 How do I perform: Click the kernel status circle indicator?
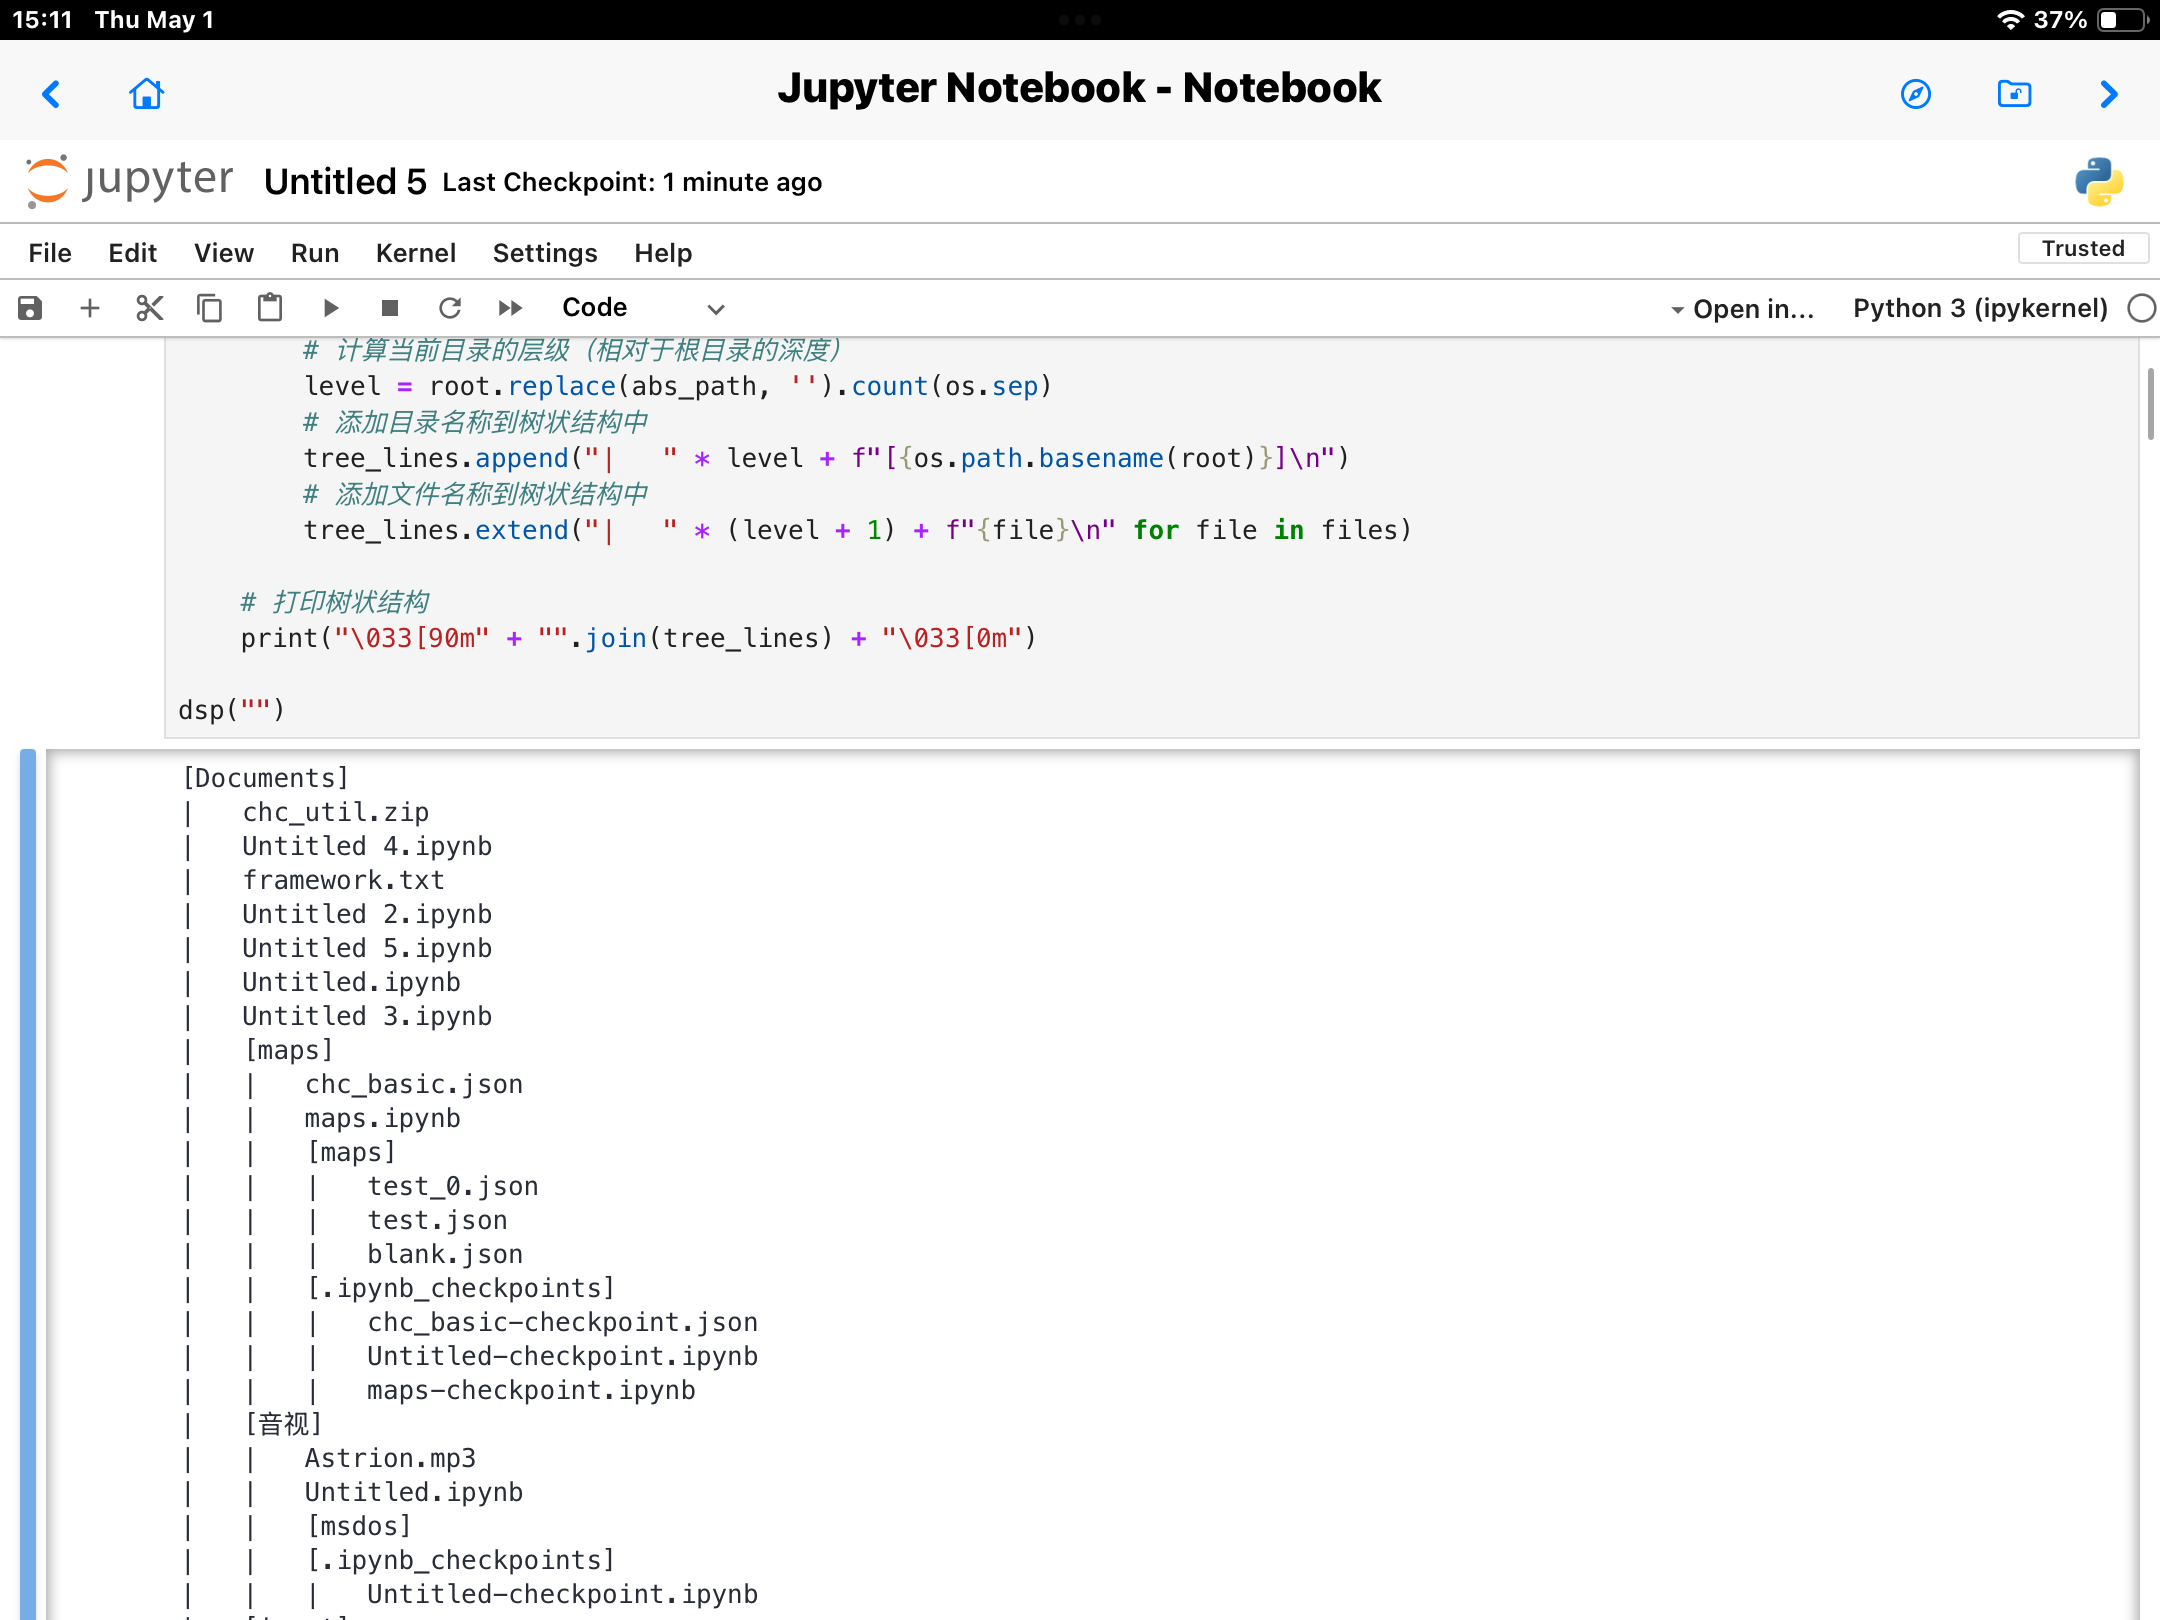pyautogui.click(x=2141, y=308)
